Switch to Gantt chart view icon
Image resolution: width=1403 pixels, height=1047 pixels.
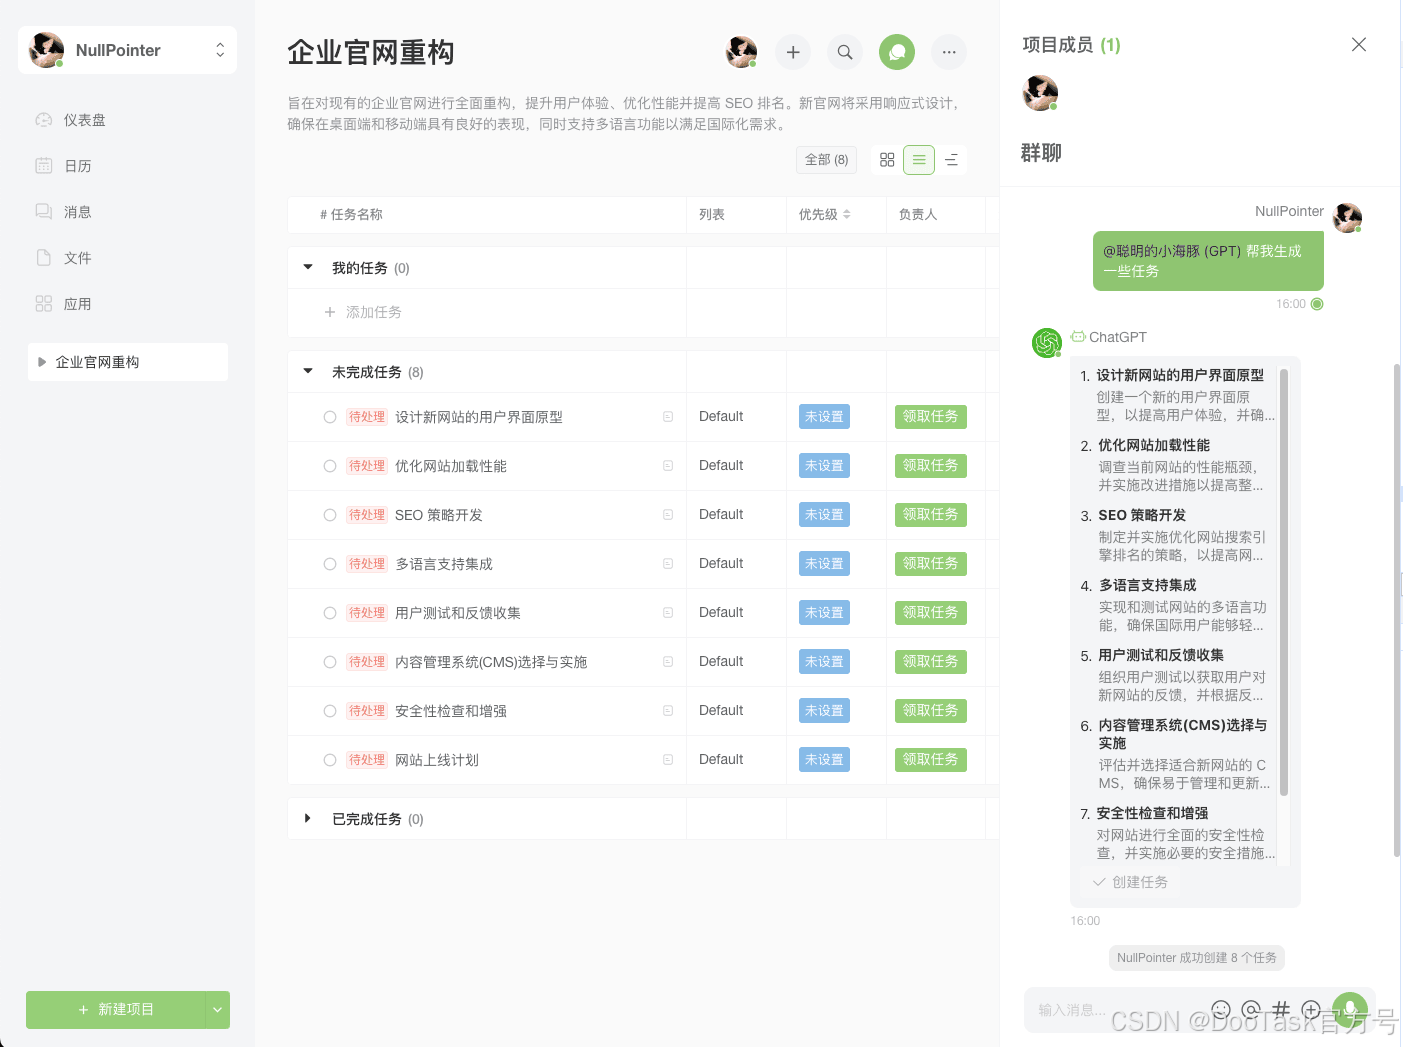pyautogui.click(x=951, y=160)
